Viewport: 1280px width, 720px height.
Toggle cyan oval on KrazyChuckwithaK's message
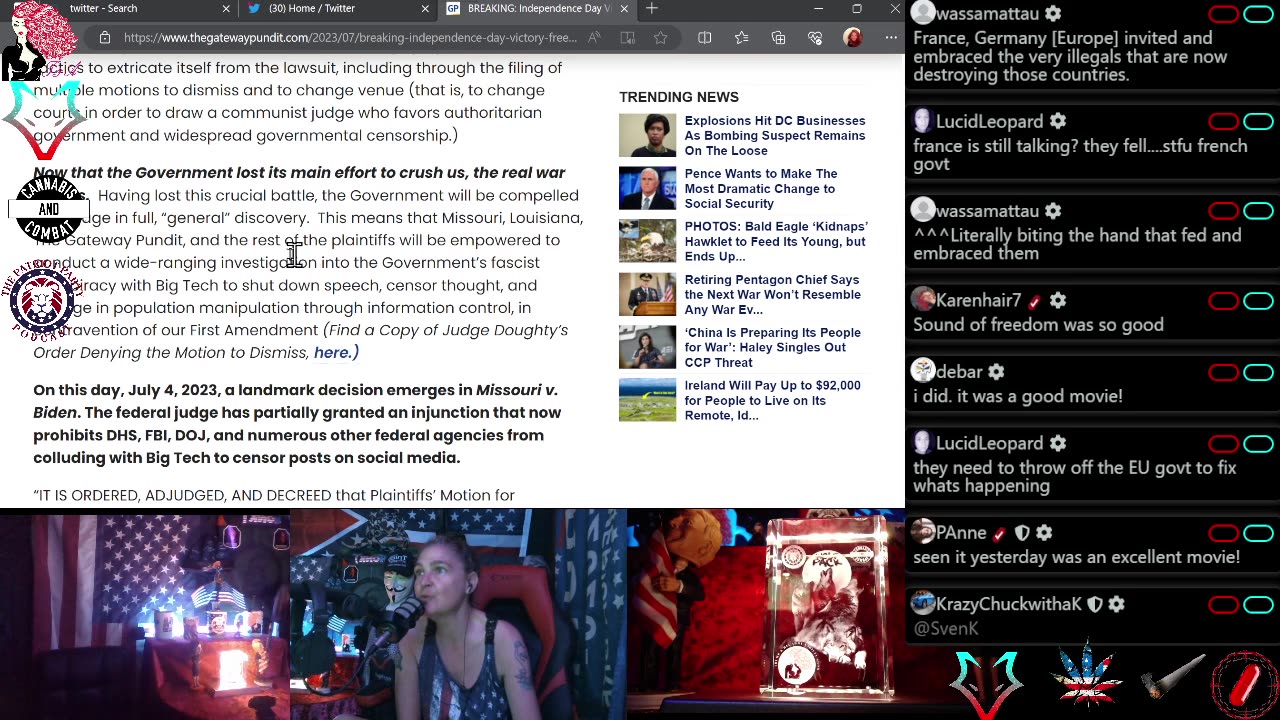tap(1259, 604)
